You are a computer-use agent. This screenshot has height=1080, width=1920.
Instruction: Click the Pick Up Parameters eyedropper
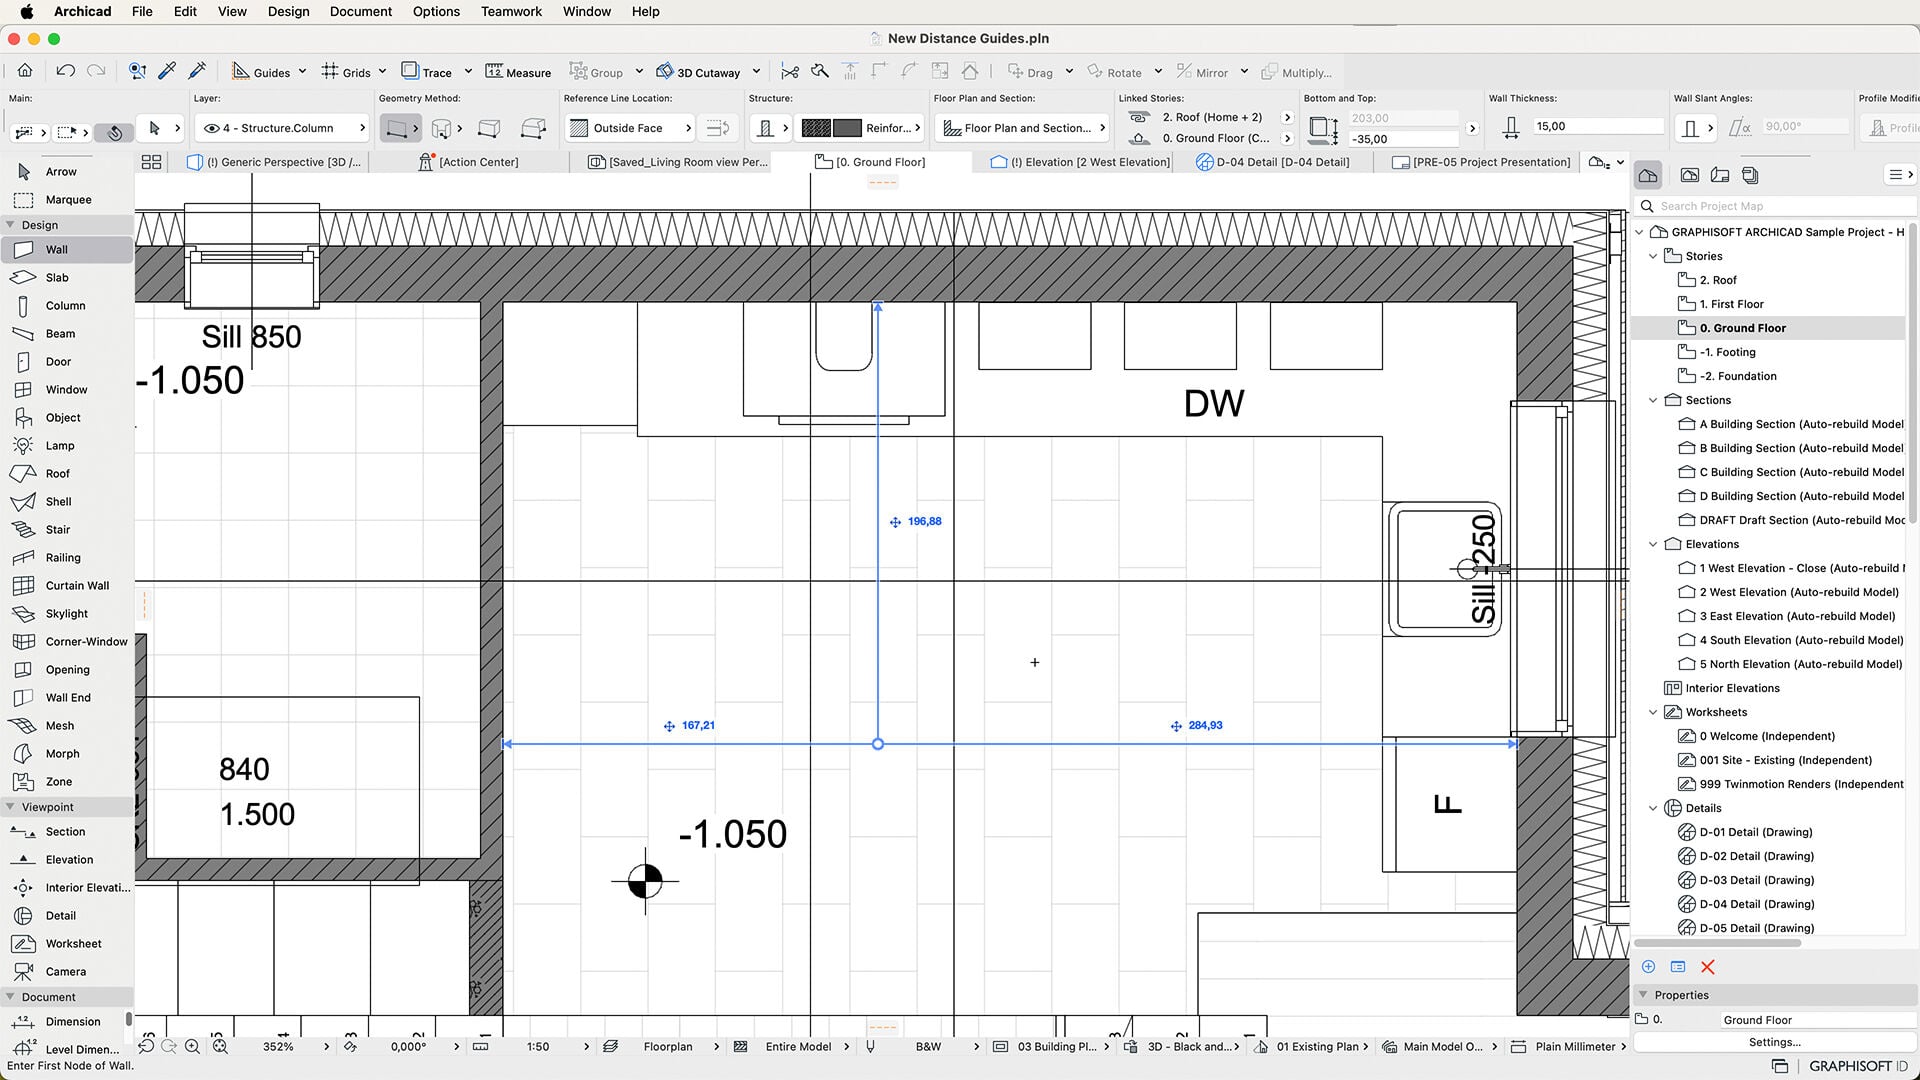(167, 71)
